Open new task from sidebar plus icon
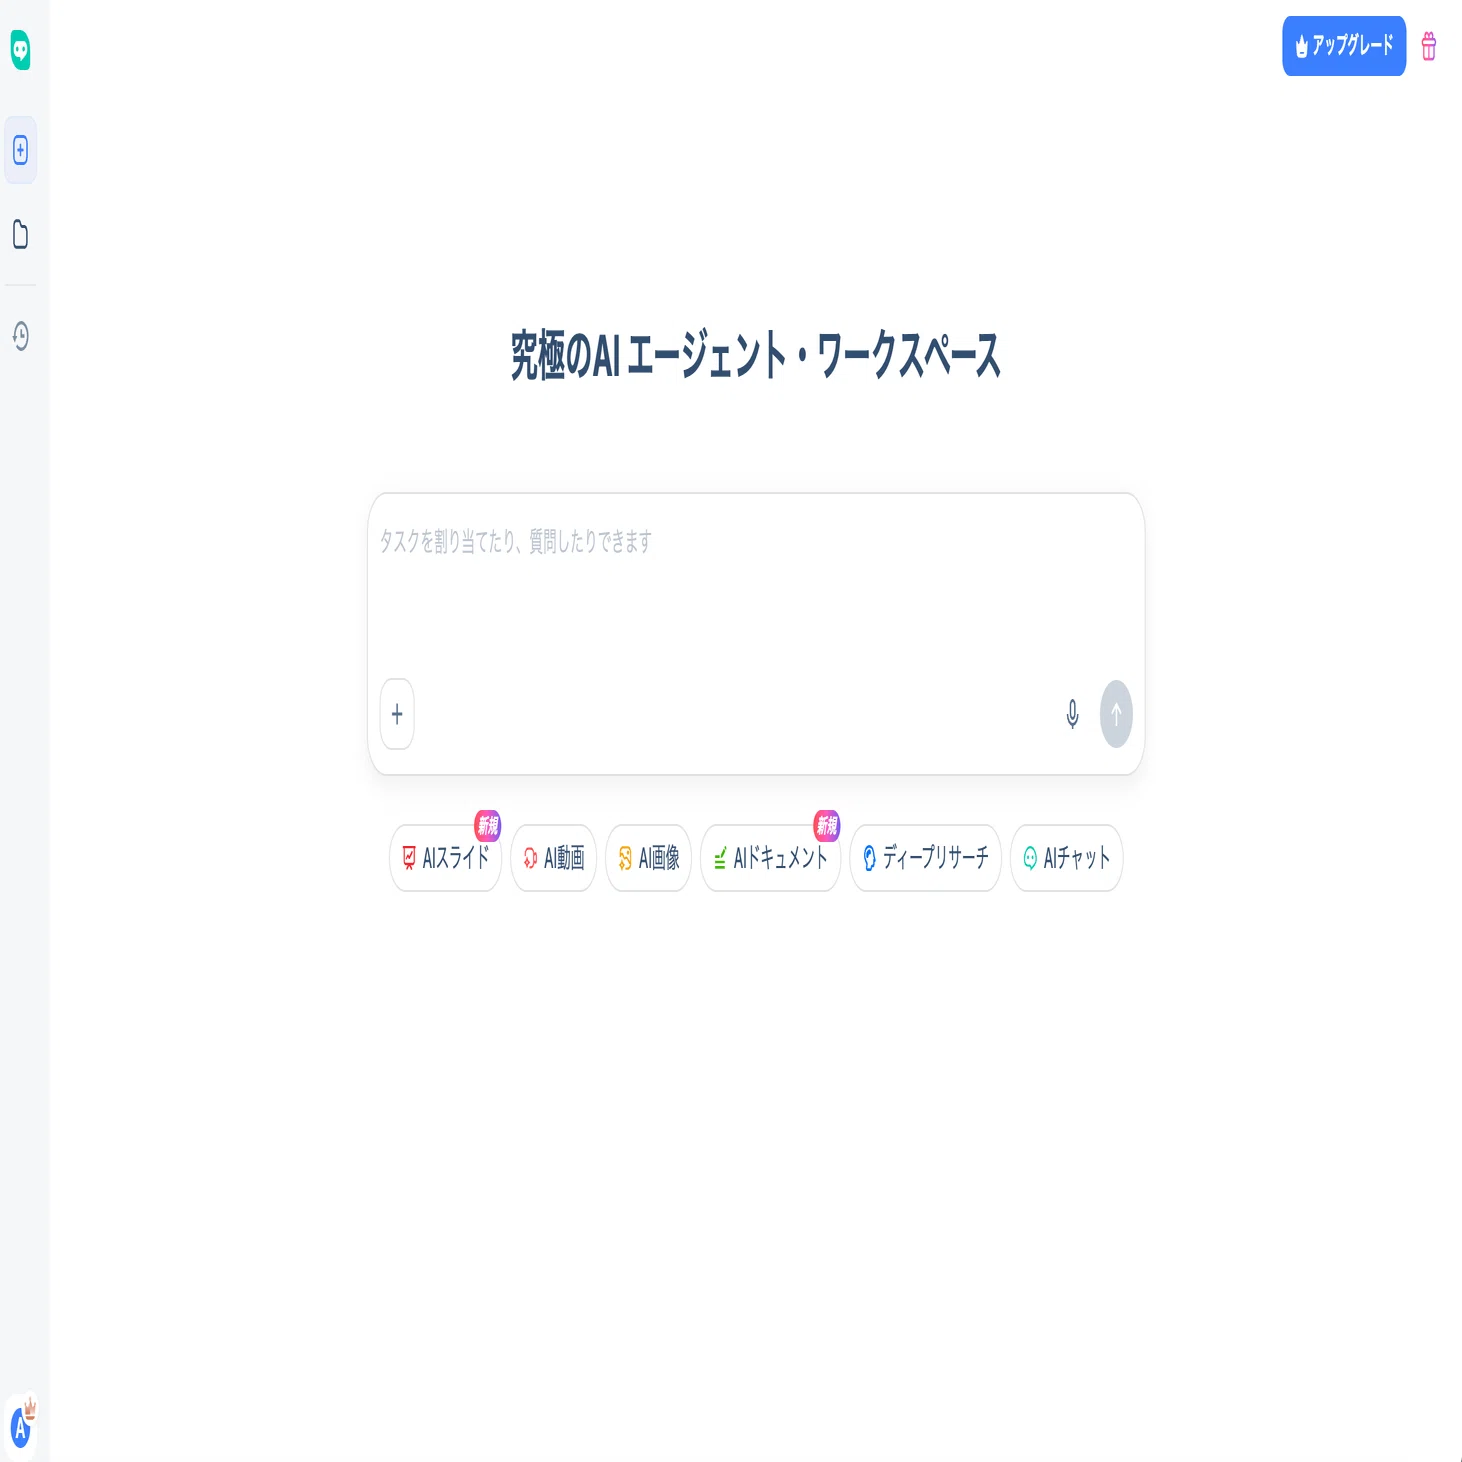This screenshot has width=1462, height=1462. (20, 150)
